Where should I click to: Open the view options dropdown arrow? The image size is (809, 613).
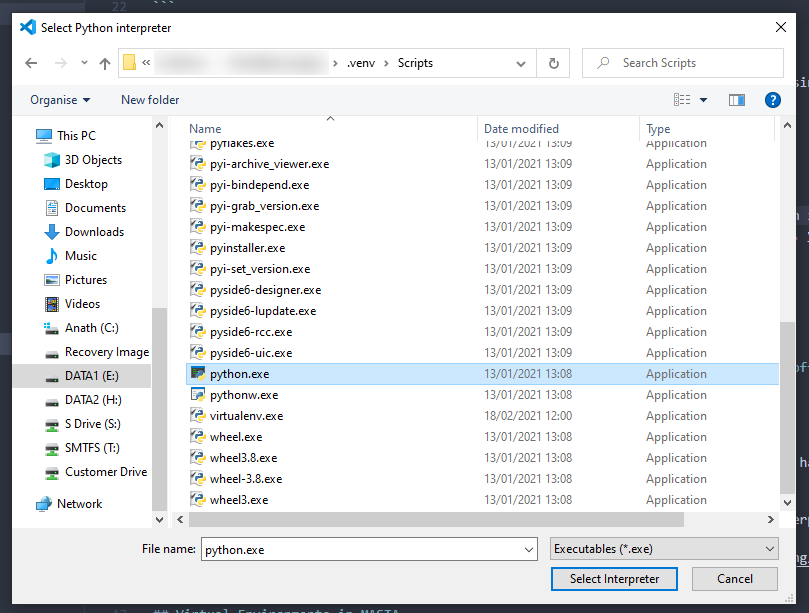703,100
